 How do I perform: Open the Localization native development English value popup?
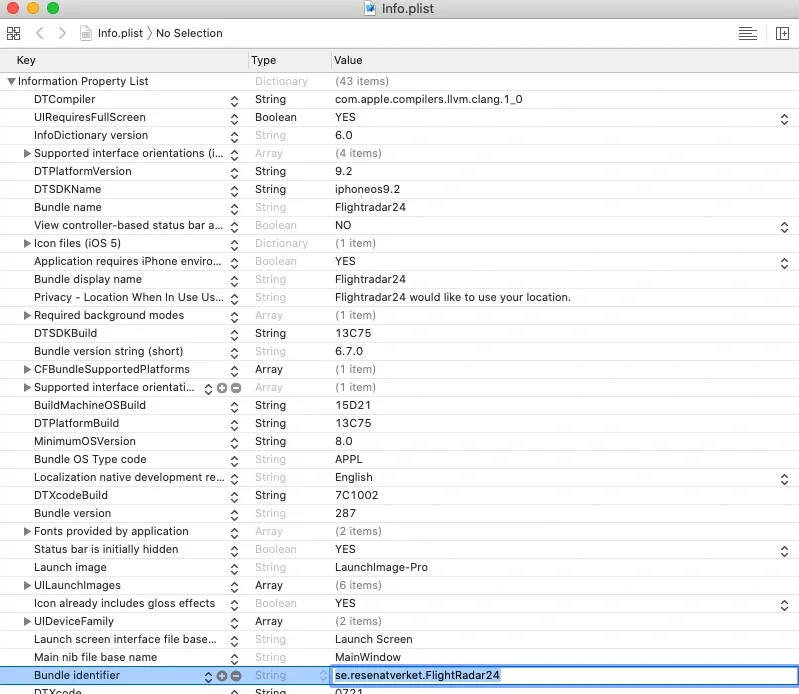[784, 479]
